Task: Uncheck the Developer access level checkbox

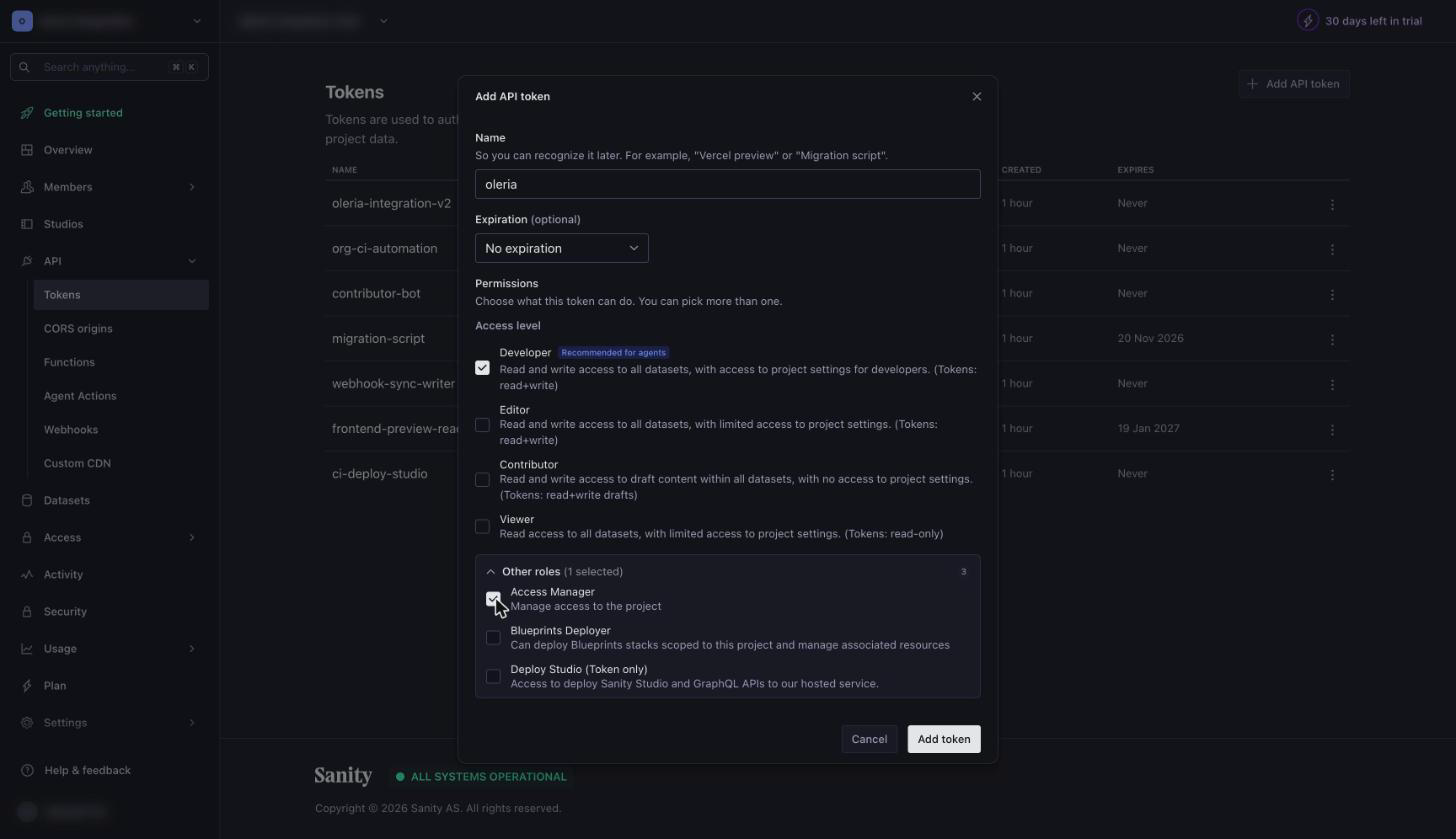Action: point(482,368)
